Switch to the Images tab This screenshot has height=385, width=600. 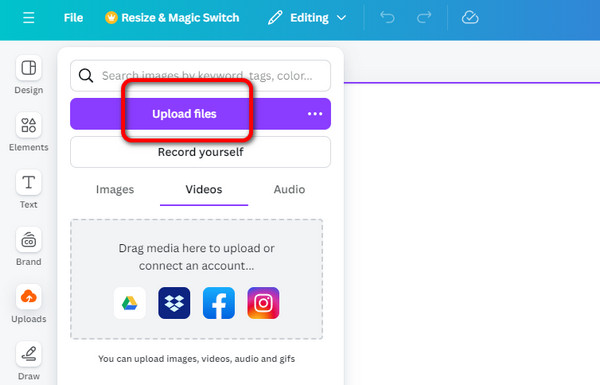pyautogui.click(x=115, y=189)
